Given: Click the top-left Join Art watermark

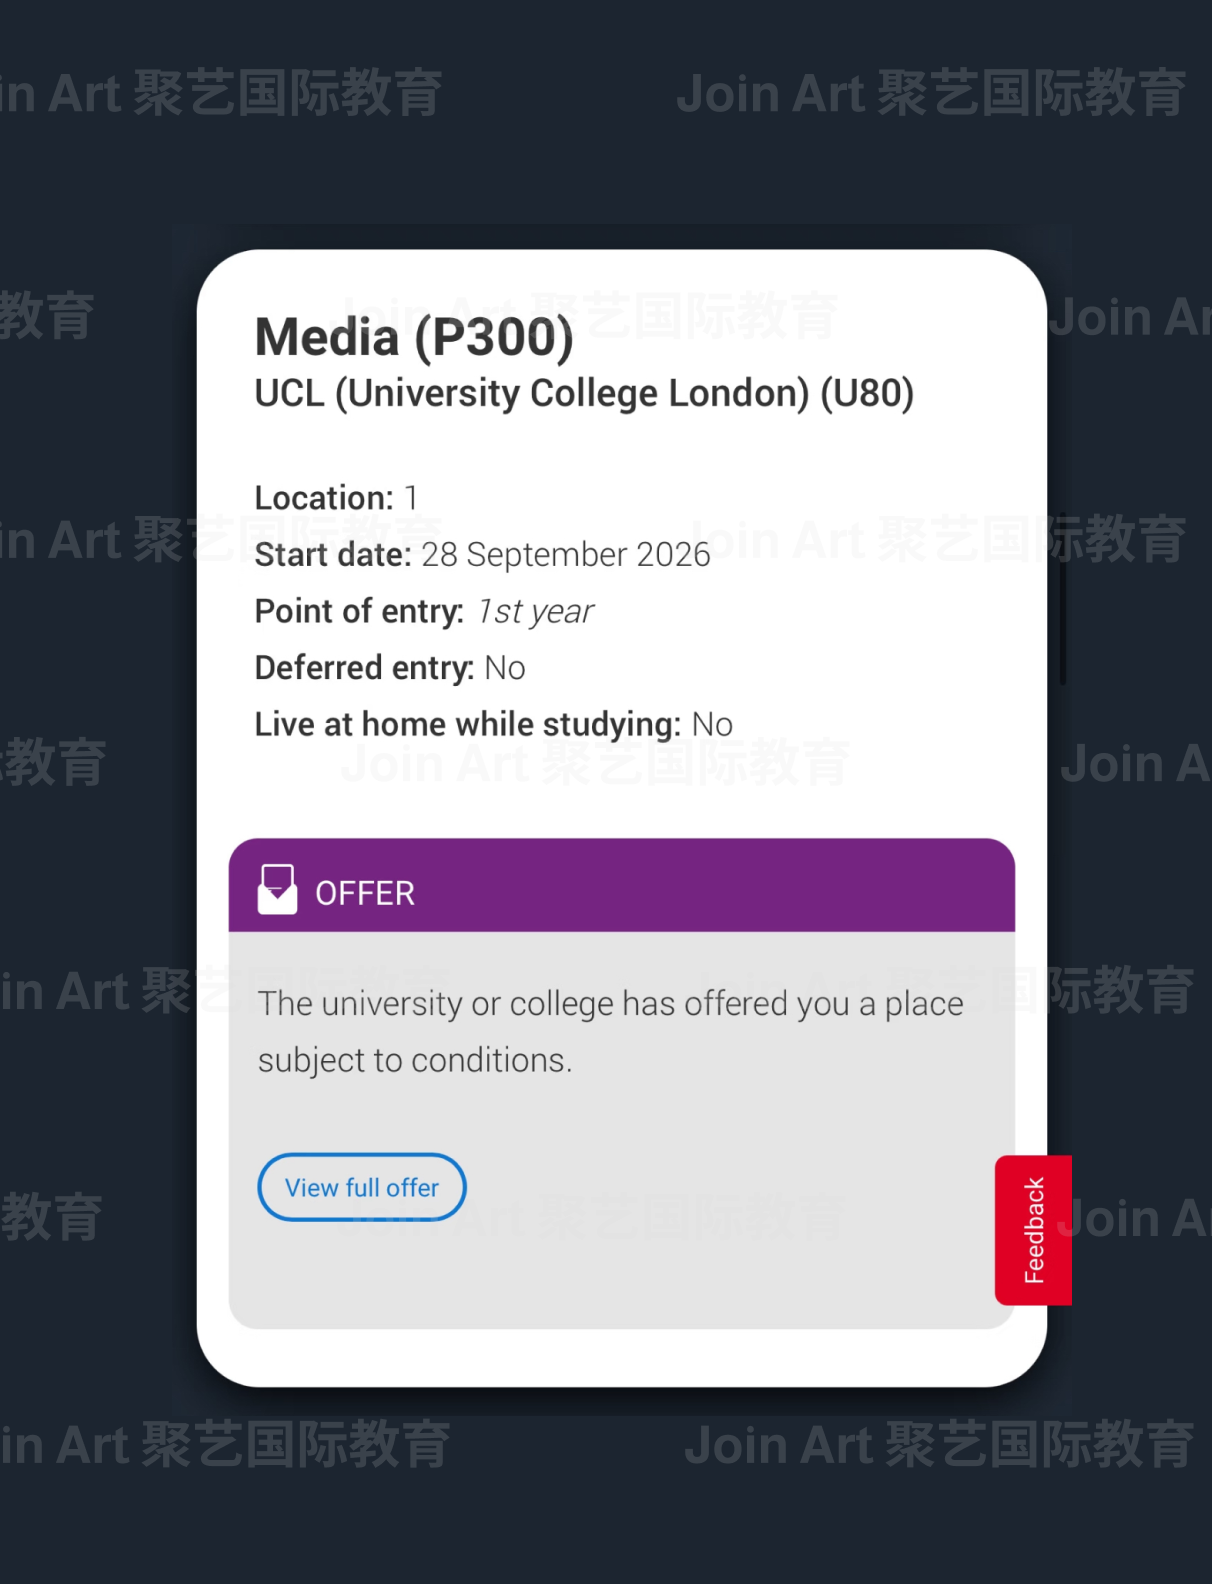Looking at the screenshot, I should click(220, 94).
